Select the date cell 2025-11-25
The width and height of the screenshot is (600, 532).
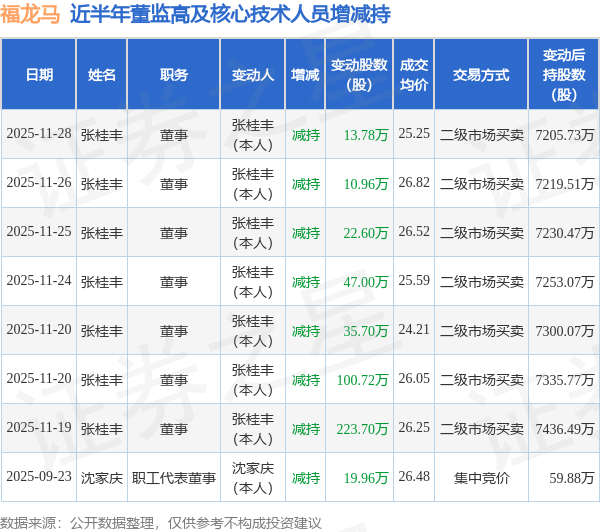(39, 232)
